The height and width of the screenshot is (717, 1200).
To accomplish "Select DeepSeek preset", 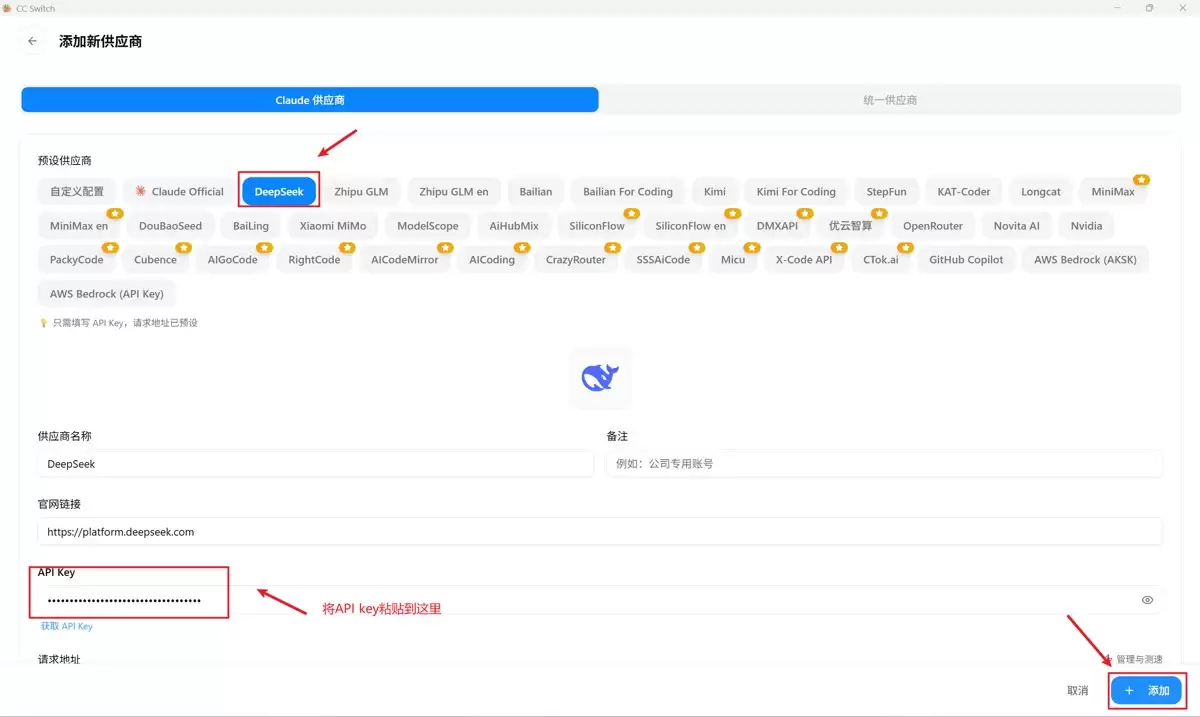I will 279,191.
